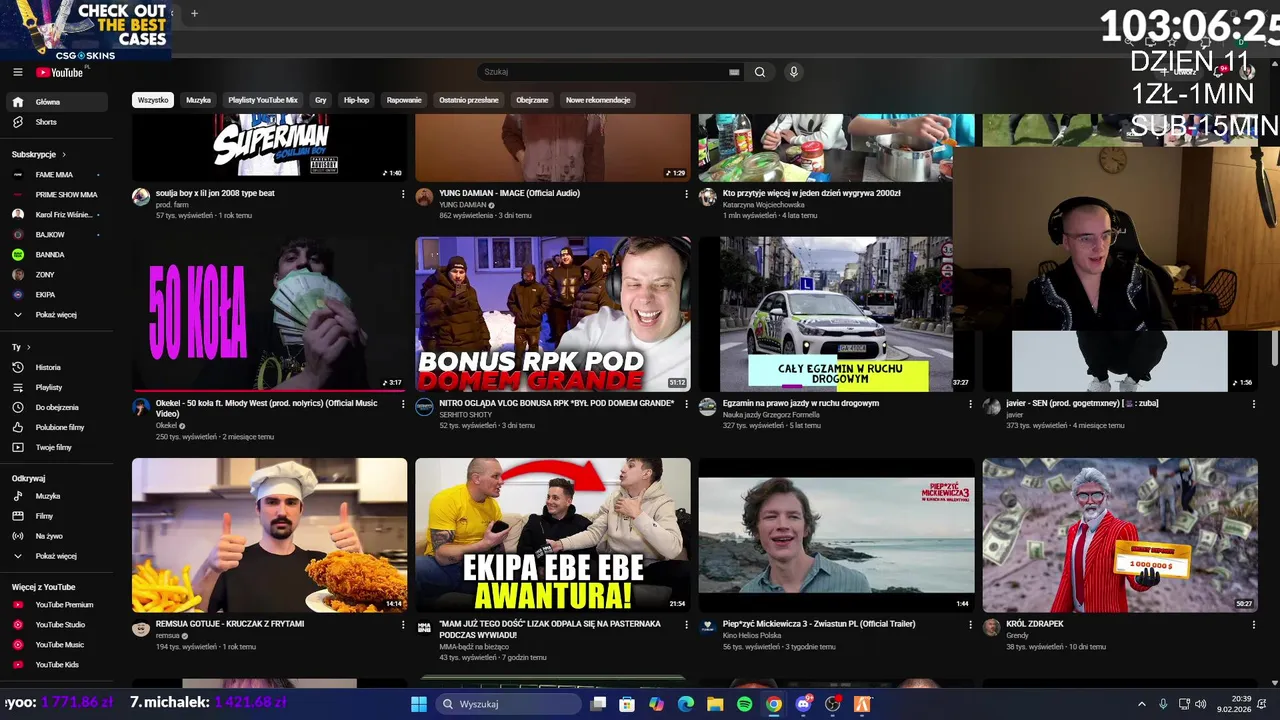Open EKIPA subscription channel

(58, 295)
